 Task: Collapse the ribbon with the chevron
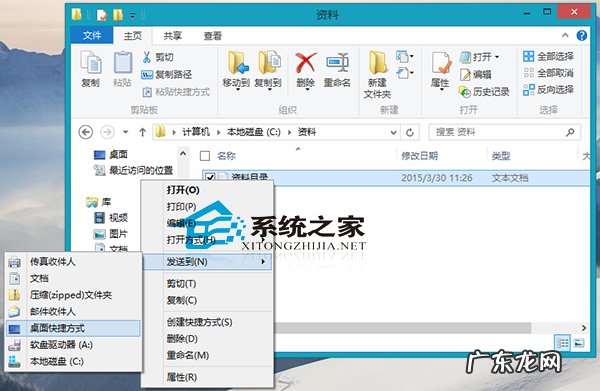[565, 36]
